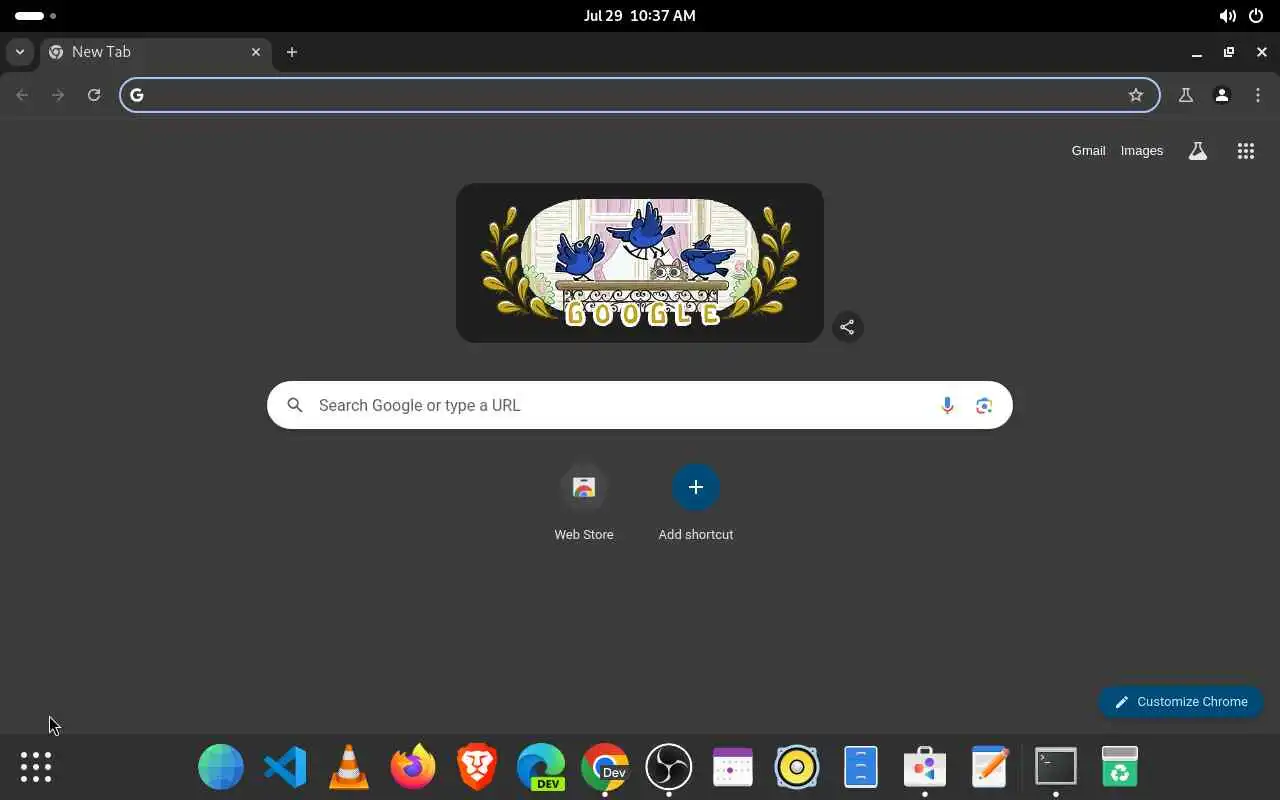Open Activities overview pill
This screenshot has width=1280, height=800.
coord(35,16)
